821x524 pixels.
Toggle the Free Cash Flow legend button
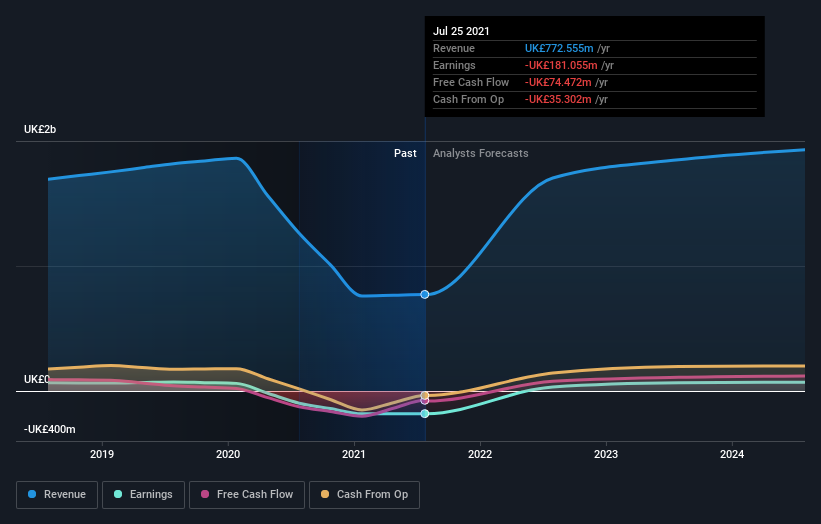click(247, 495)
